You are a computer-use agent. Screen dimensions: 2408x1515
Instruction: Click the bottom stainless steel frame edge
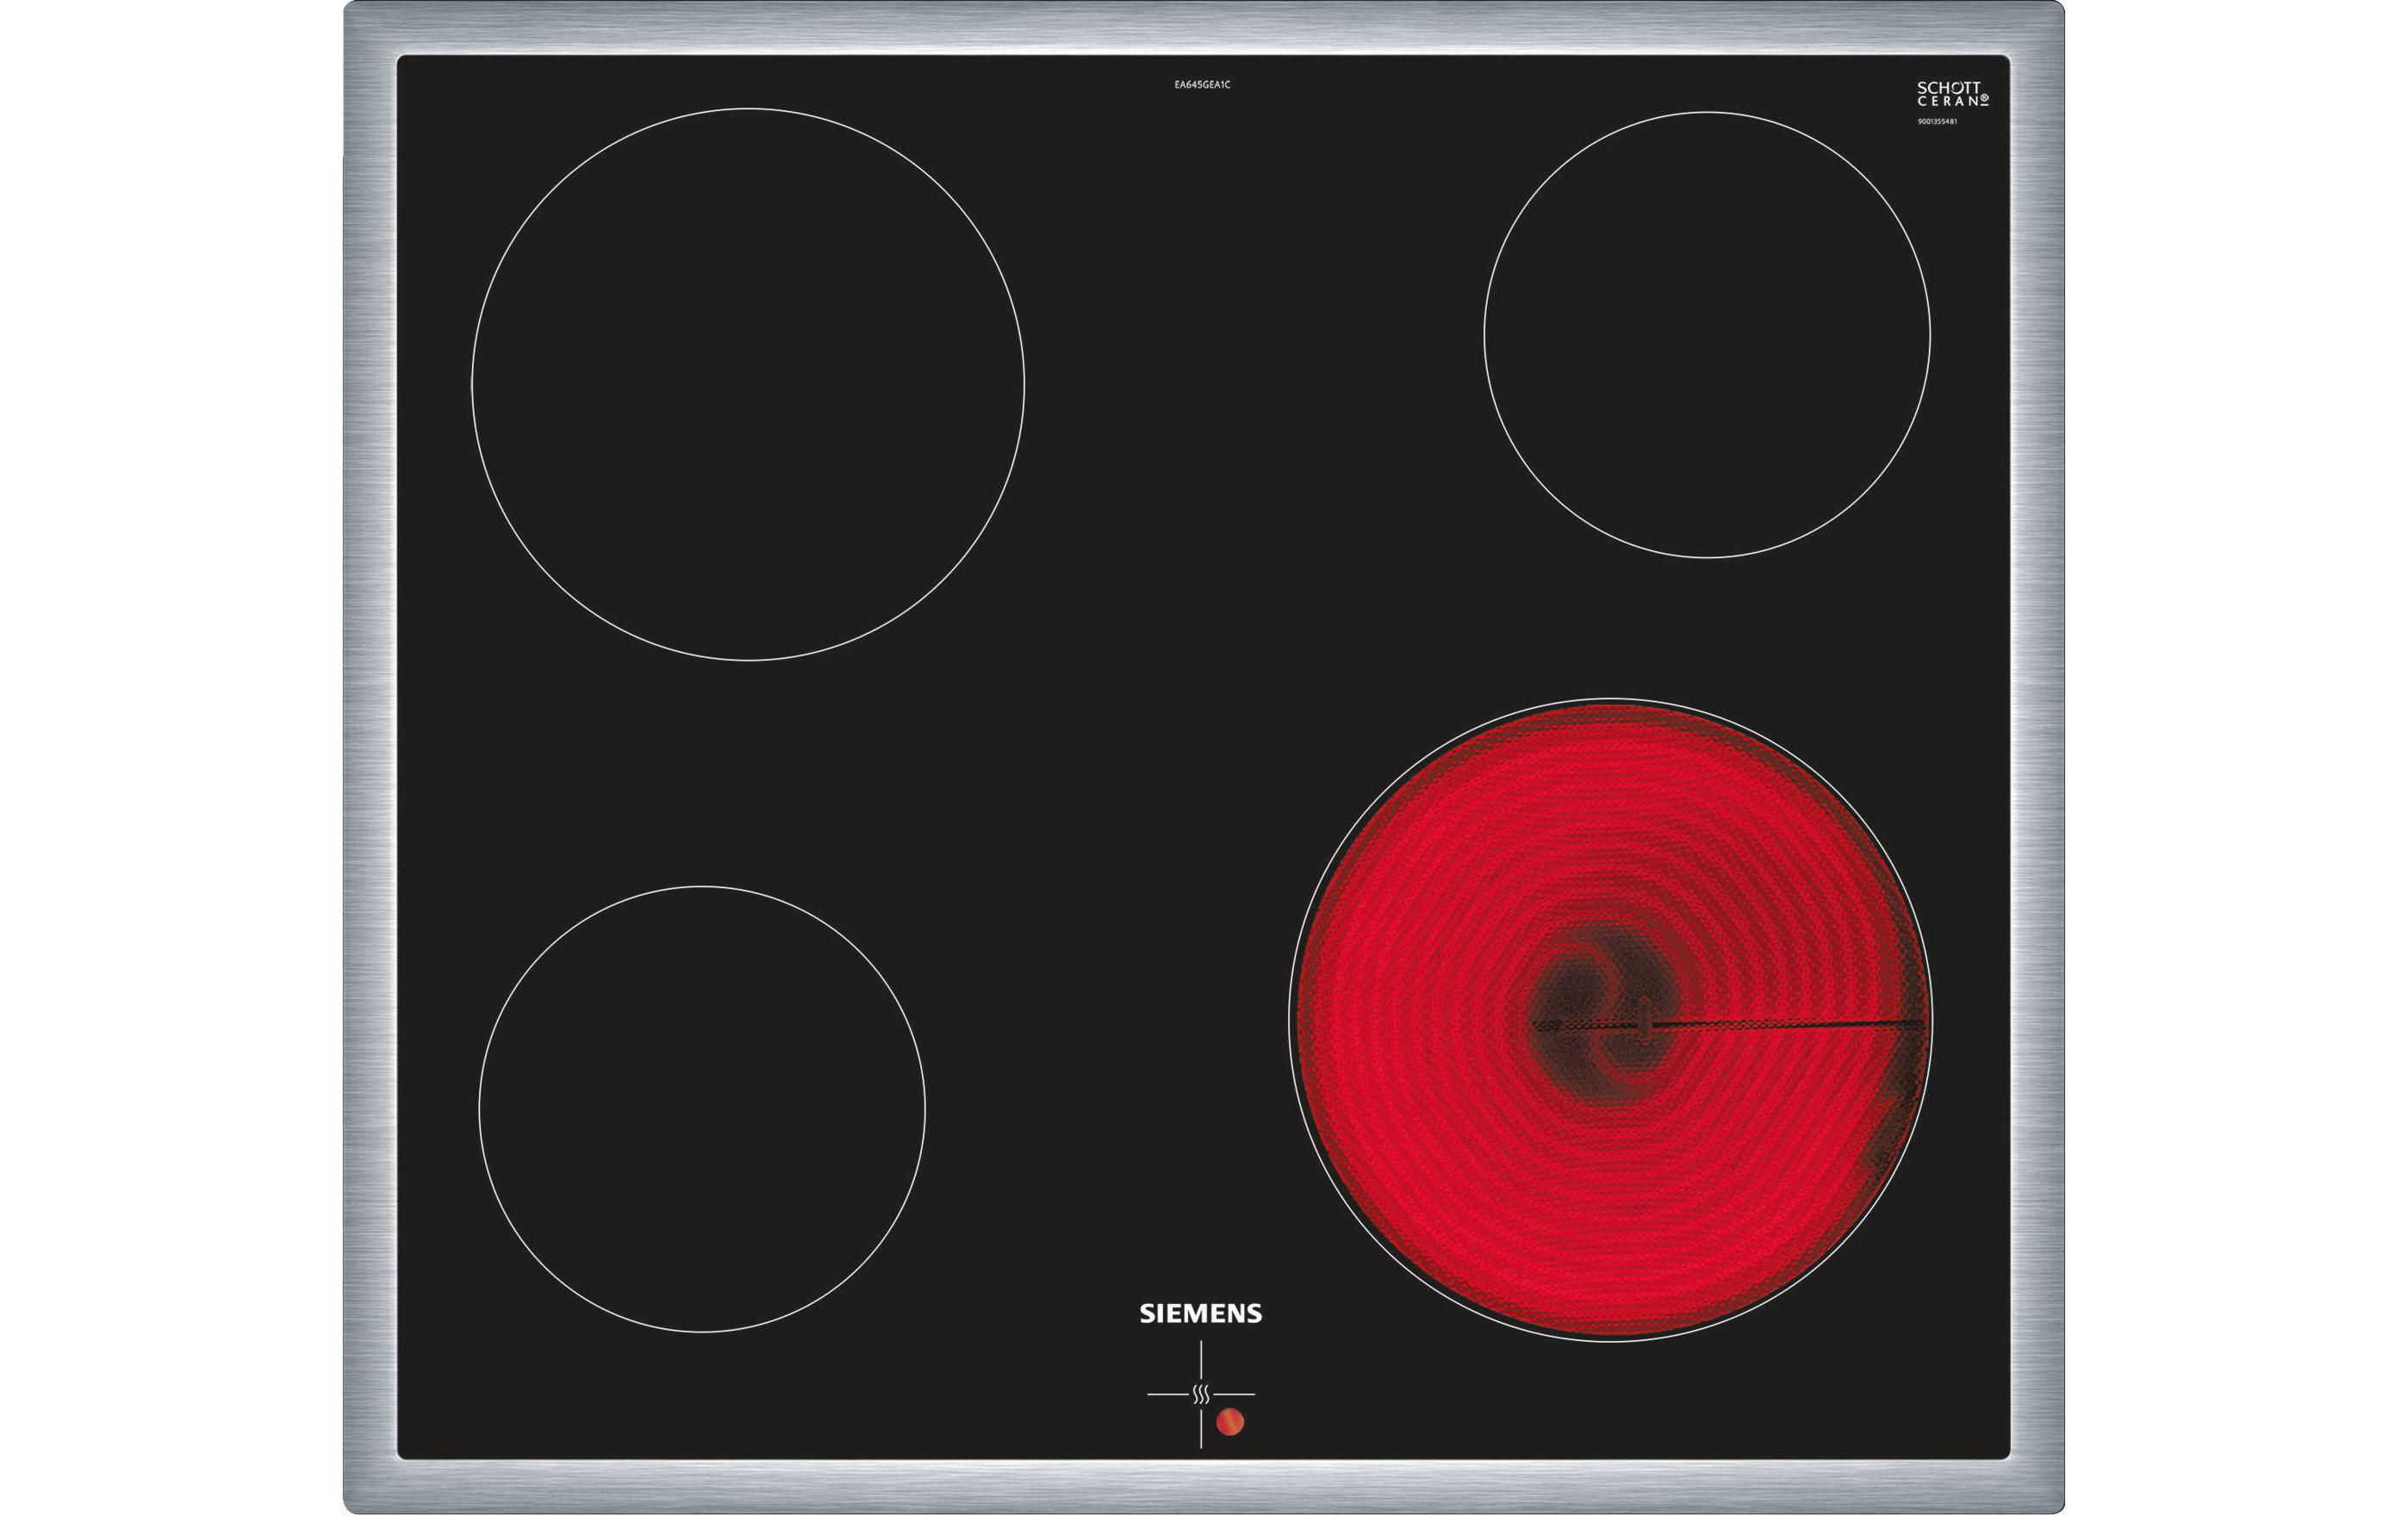(x=1204, y=1487)
